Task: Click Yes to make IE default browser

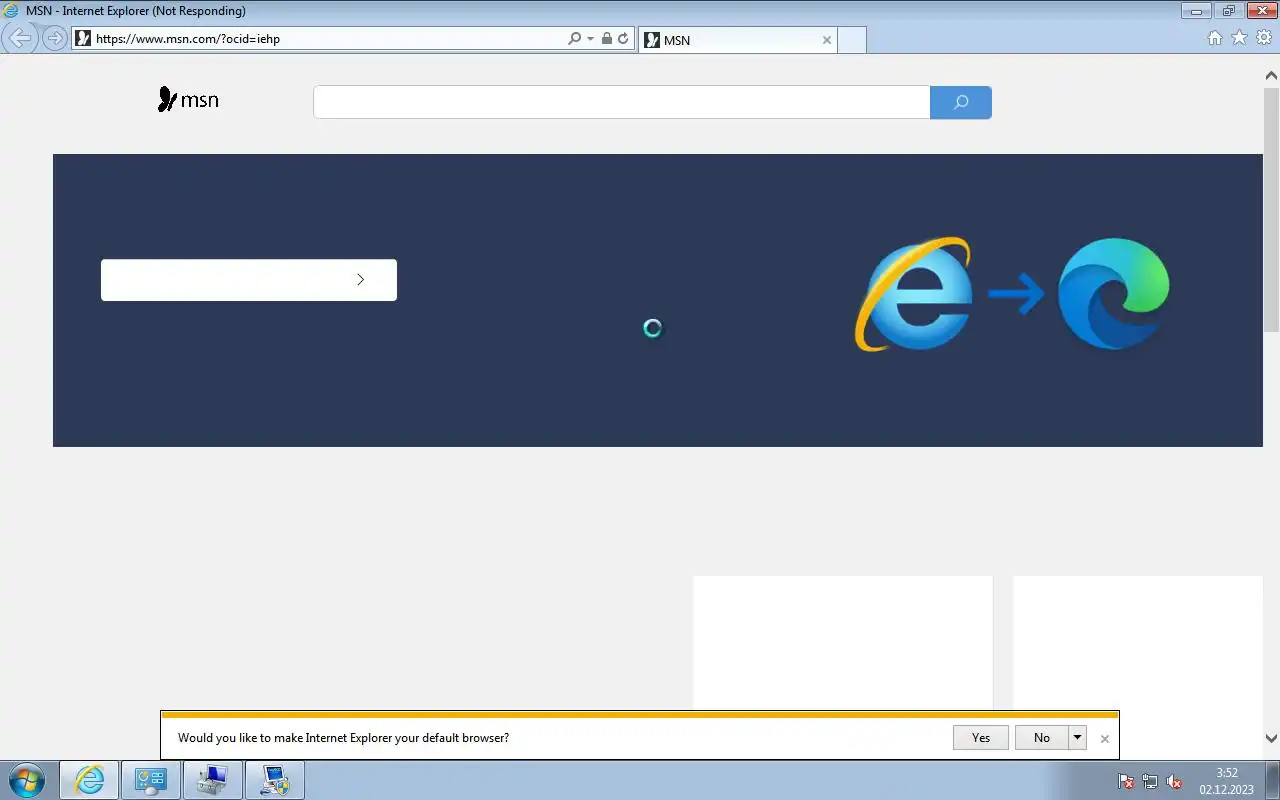Action: (980, 738)
